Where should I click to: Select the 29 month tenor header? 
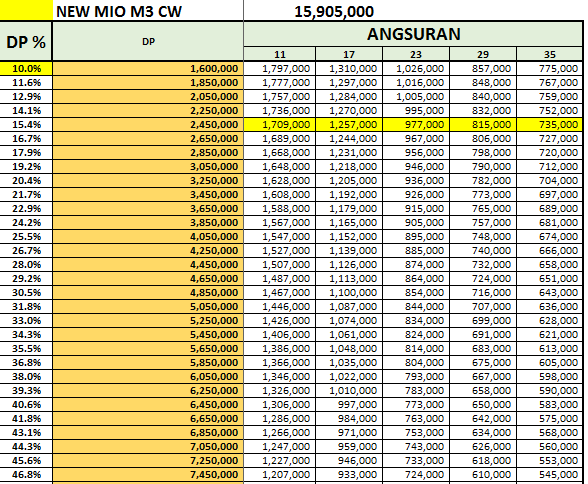coord(483,54)
